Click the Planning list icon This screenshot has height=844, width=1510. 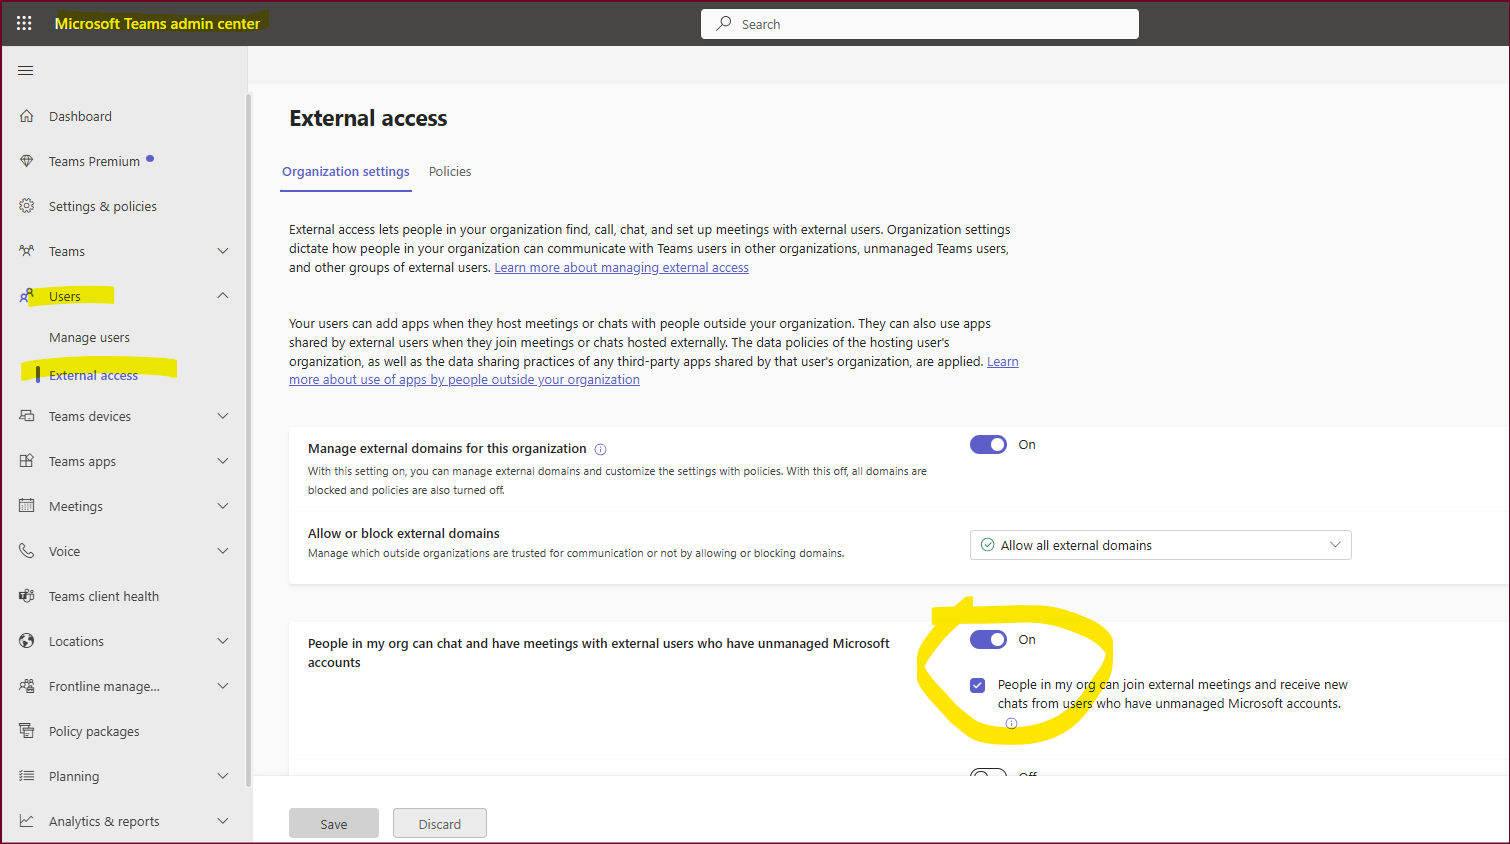click(27, 776)
